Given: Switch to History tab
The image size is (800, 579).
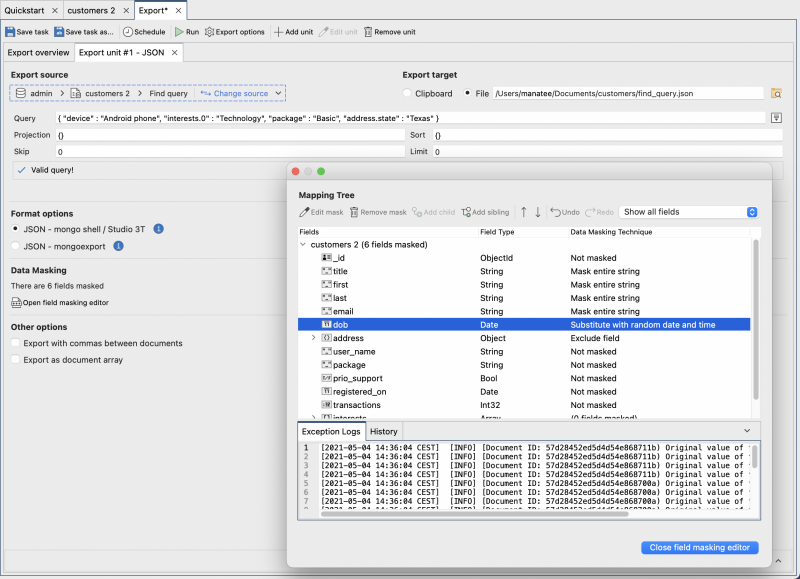Looking at the screenshot, I should click(384, 432).
